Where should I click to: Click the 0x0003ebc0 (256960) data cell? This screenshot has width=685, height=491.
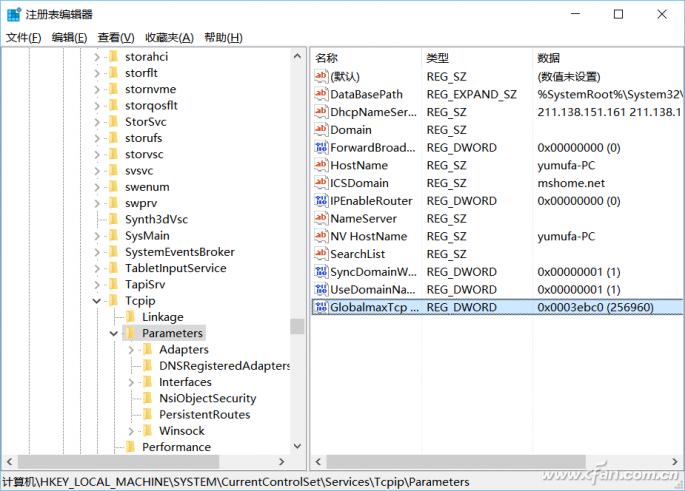pyautogui.click(x=595, y=308)
